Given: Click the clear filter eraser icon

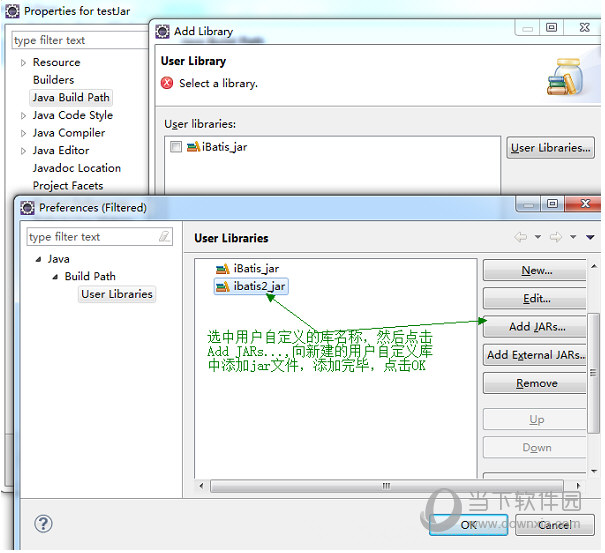Looking at the screenshot, I should (164, 237).
